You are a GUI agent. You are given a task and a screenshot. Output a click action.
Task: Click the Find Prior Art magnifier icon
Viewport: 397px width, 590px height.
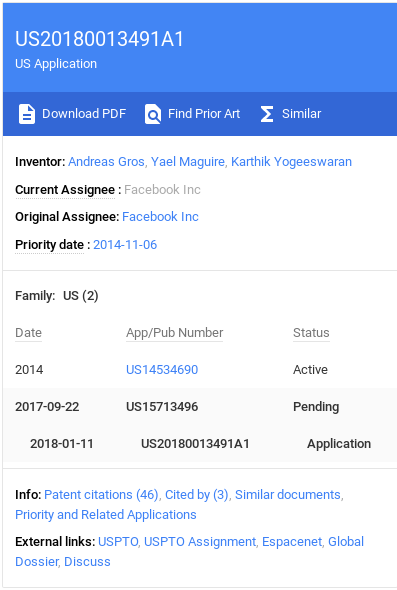click(153, 114)
